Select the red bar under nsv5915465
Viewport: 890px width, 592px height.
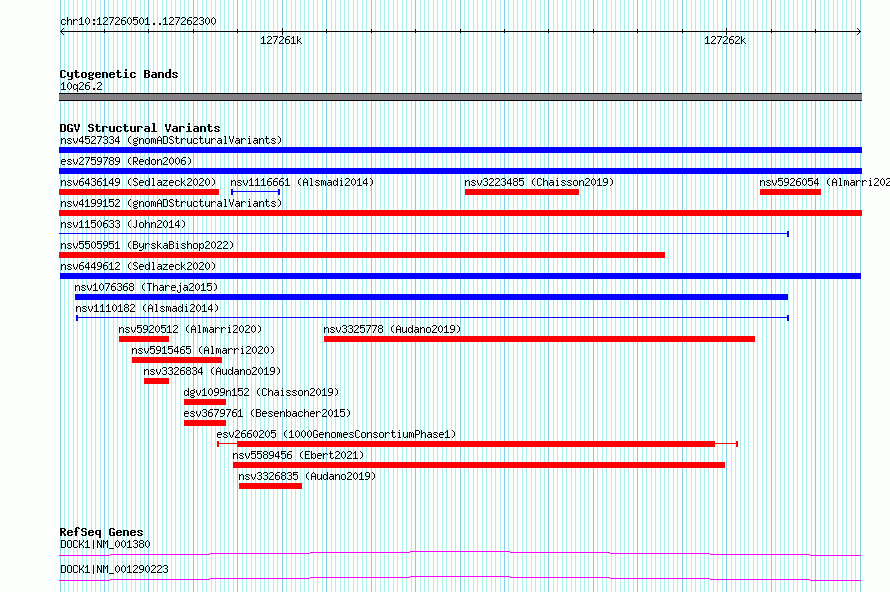pos(177,360)
